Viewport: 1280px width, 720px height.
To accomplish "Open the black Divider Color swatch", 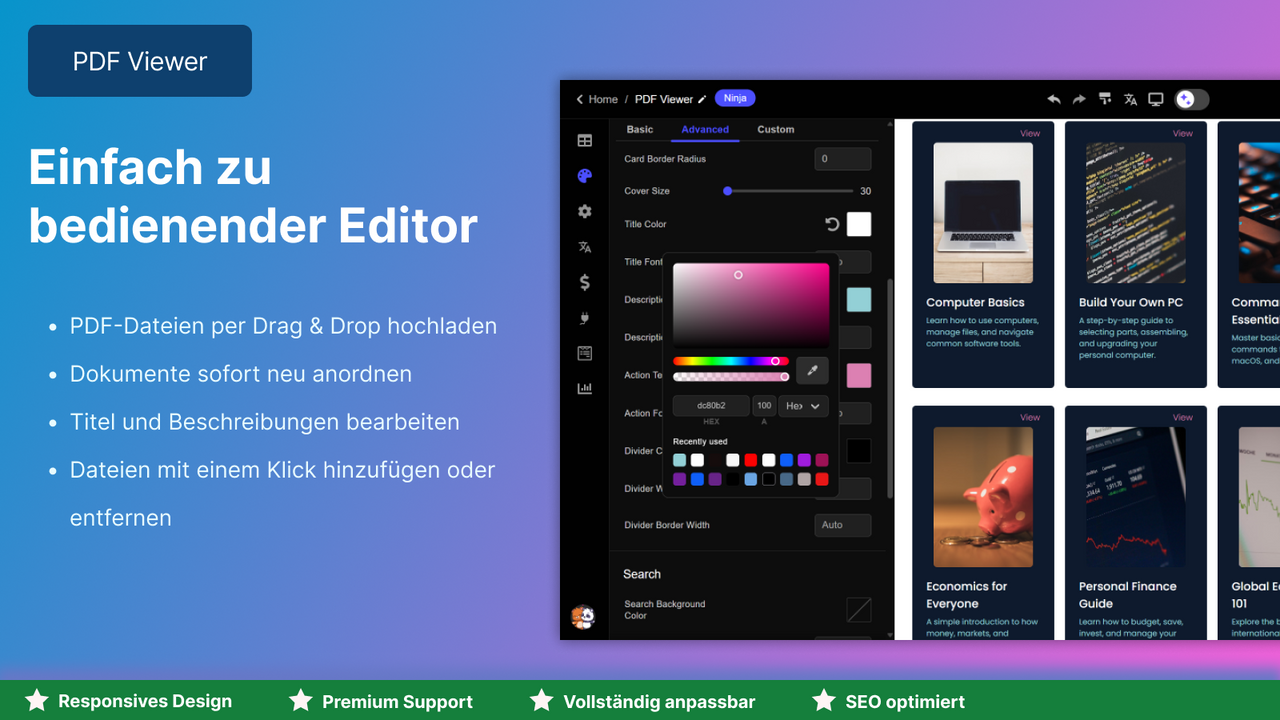I will [x=859, y=451].
